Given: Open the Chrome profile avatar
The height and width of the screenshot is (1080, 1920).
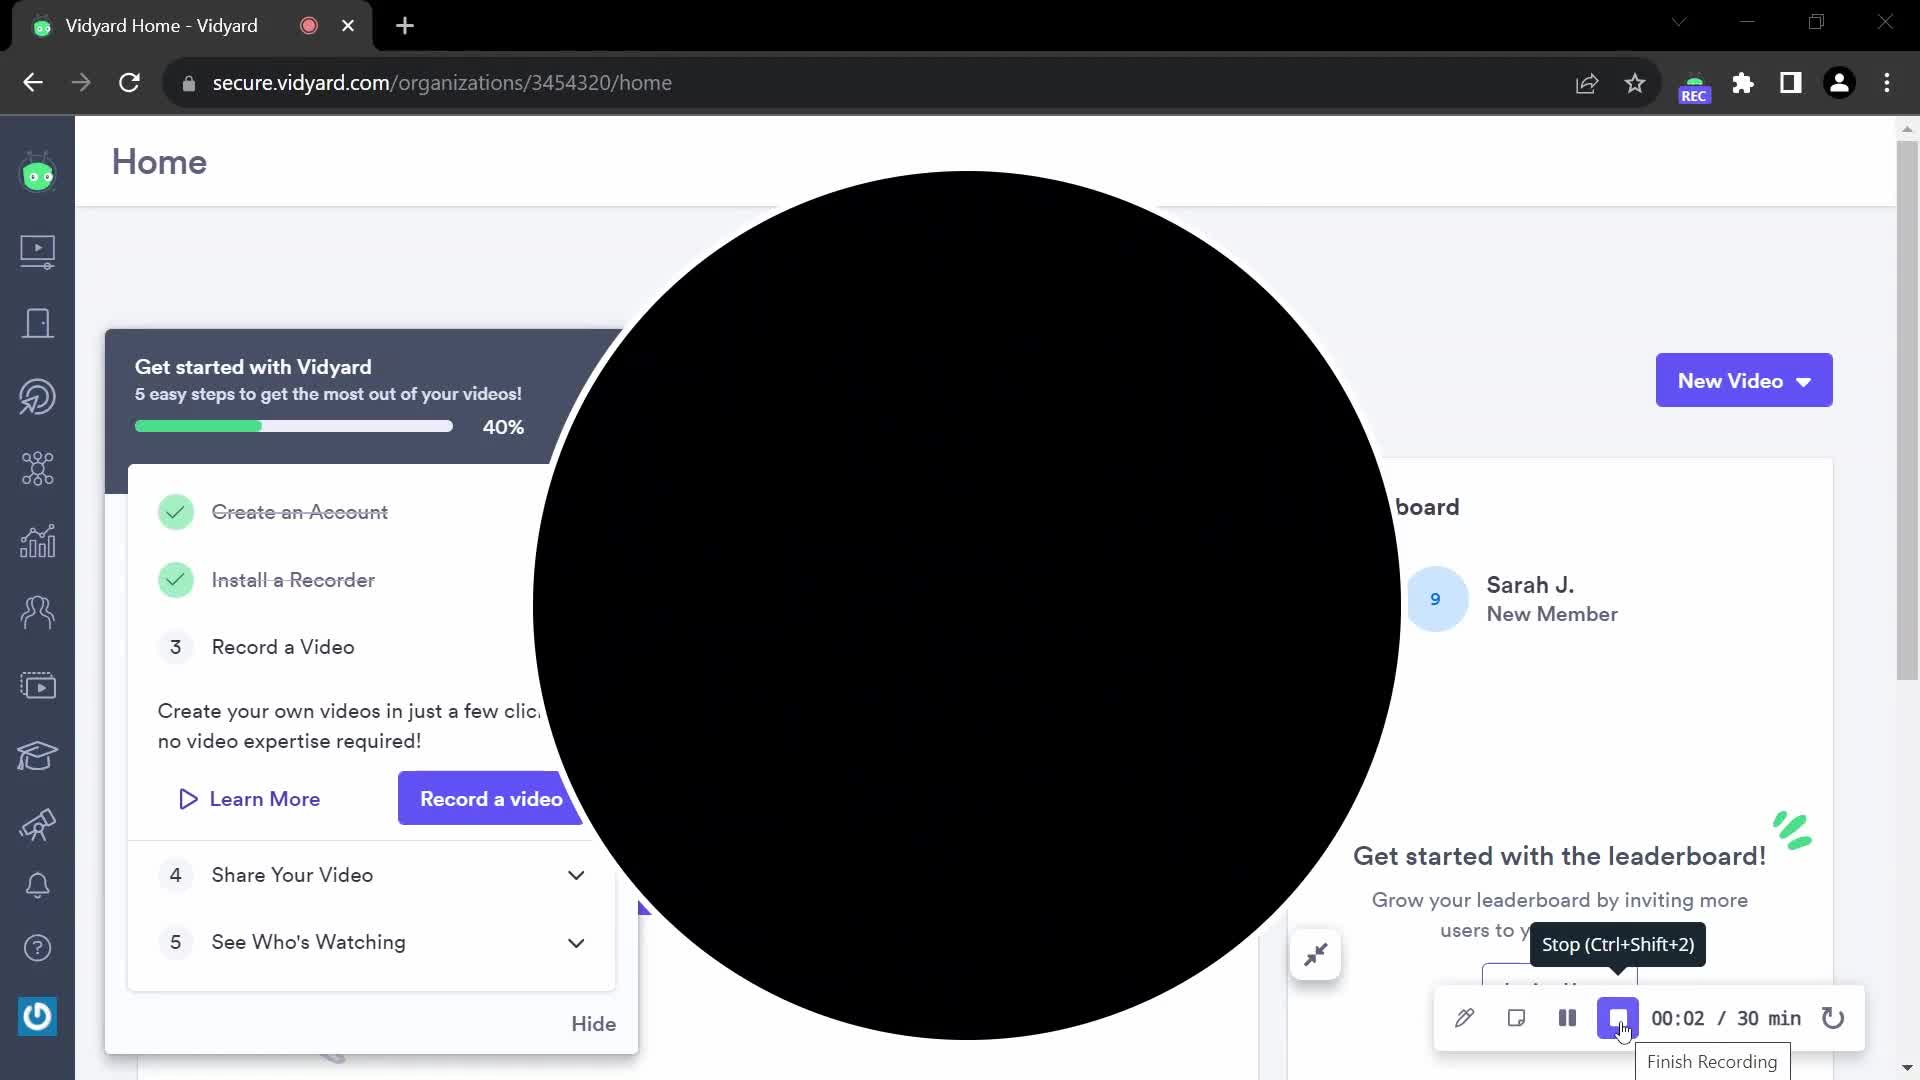Looking at the screenshot, I should click(x=1839, y=83).
